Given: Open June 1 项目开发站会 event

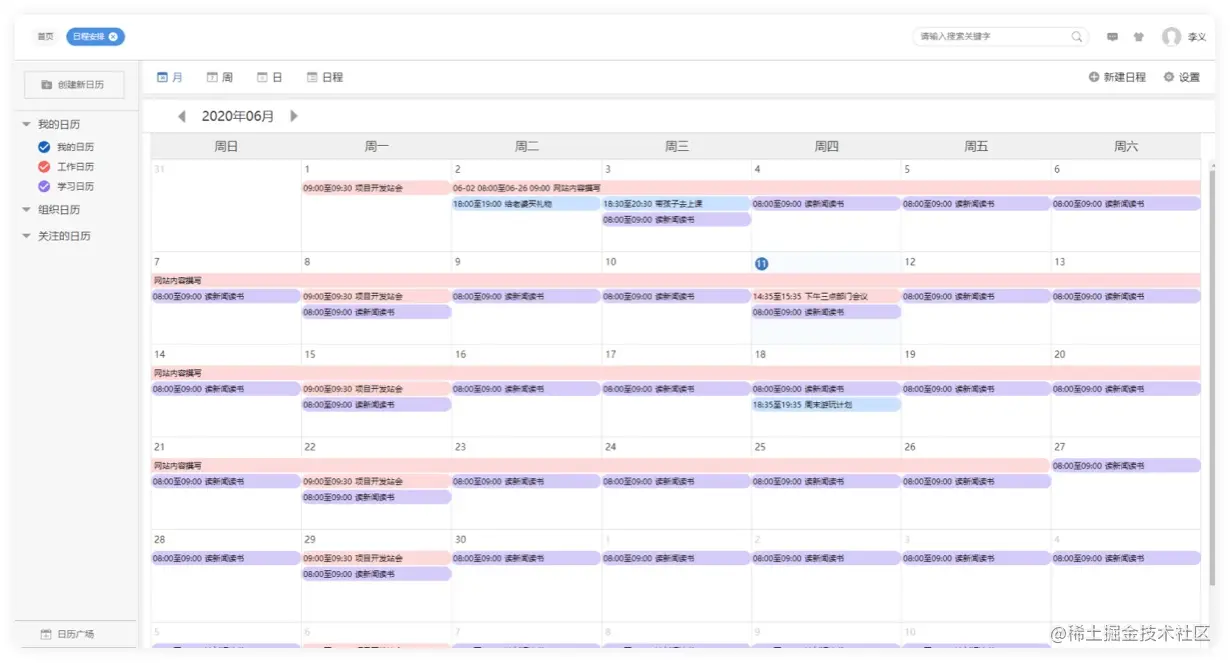Looking at the screenshot, I should 376,188.
